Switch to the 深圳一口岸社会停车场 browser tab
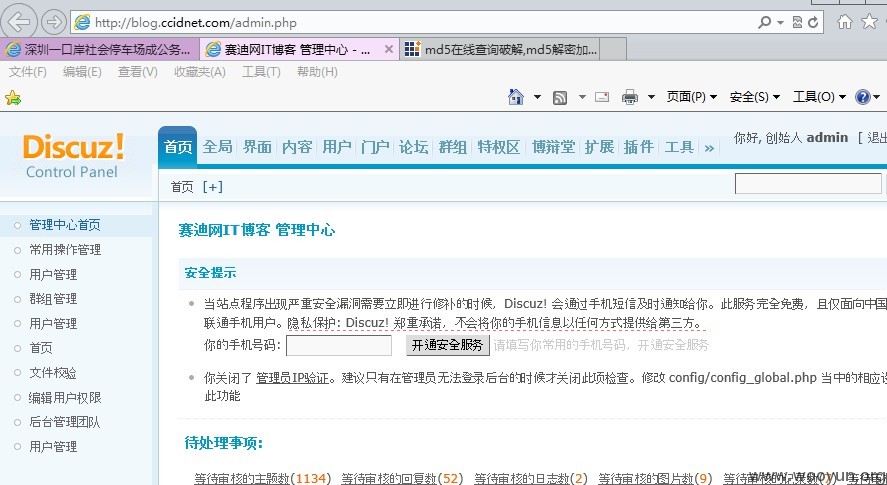887x485 pixels. coord(100,50)
